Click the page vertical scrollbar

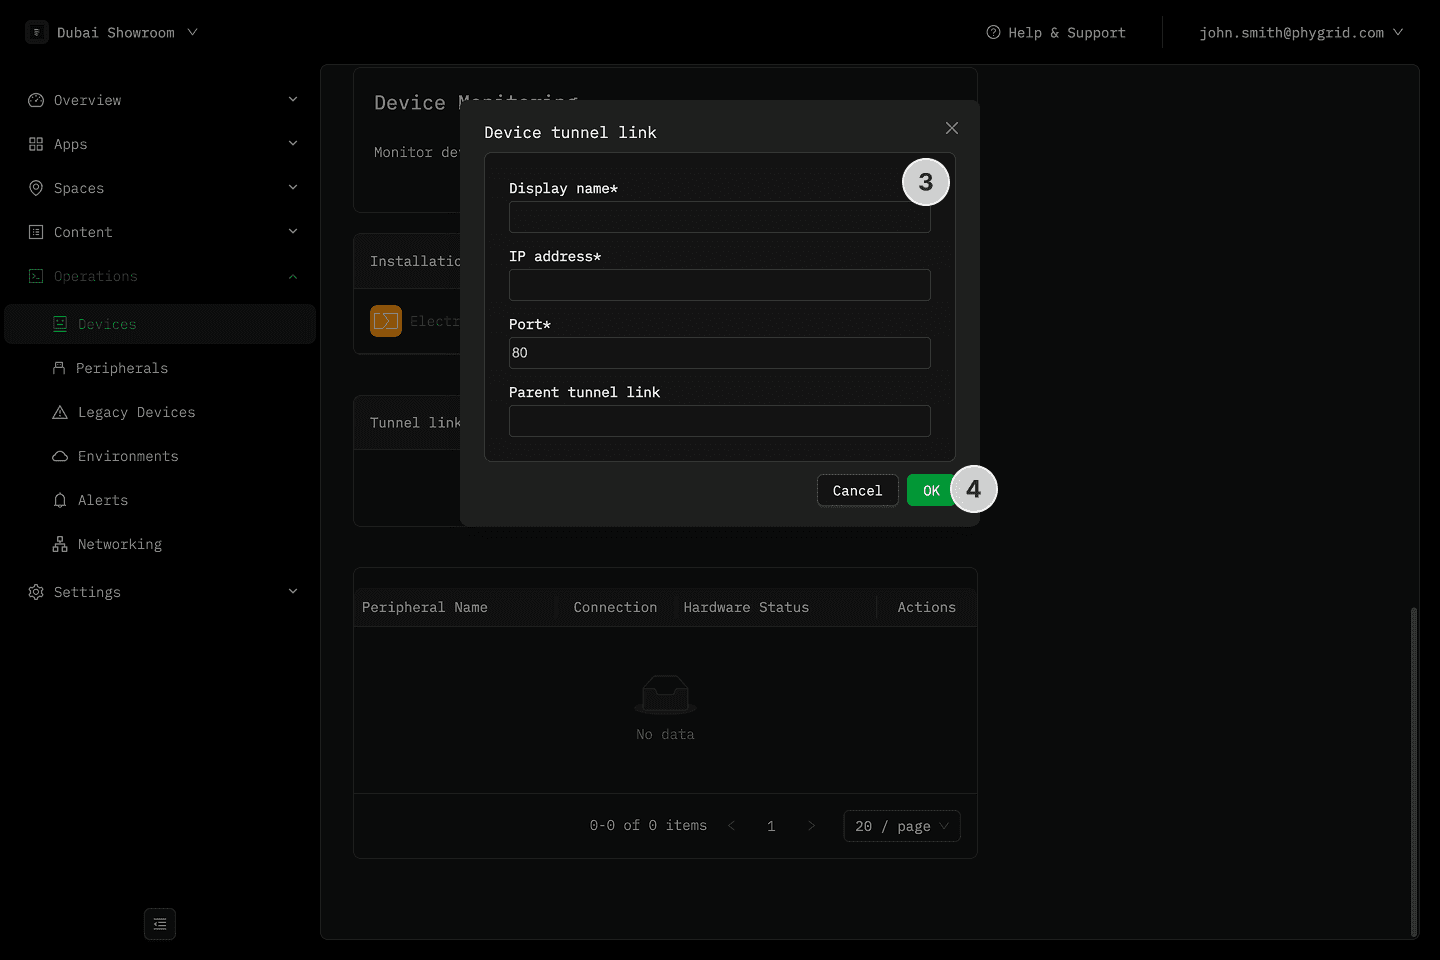pos(1413,770)
